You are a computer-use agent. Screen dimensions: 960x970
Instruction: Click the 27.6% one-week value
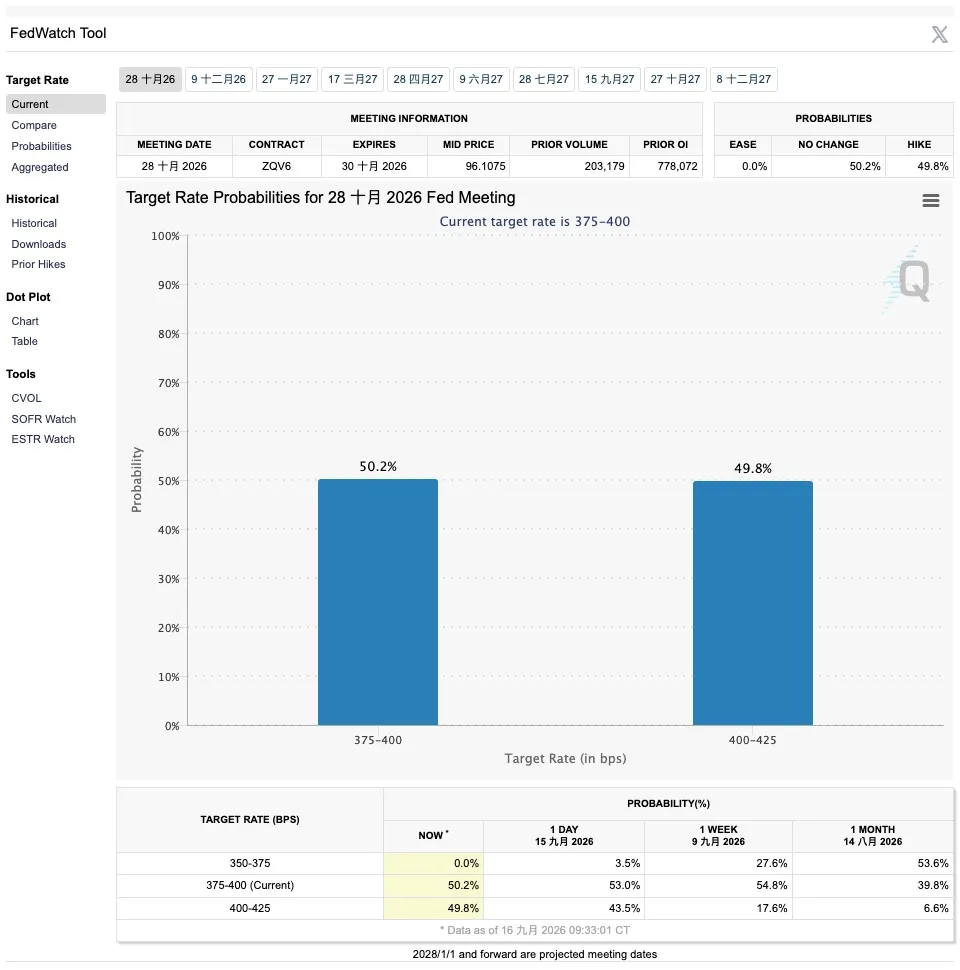click(771, 863)
